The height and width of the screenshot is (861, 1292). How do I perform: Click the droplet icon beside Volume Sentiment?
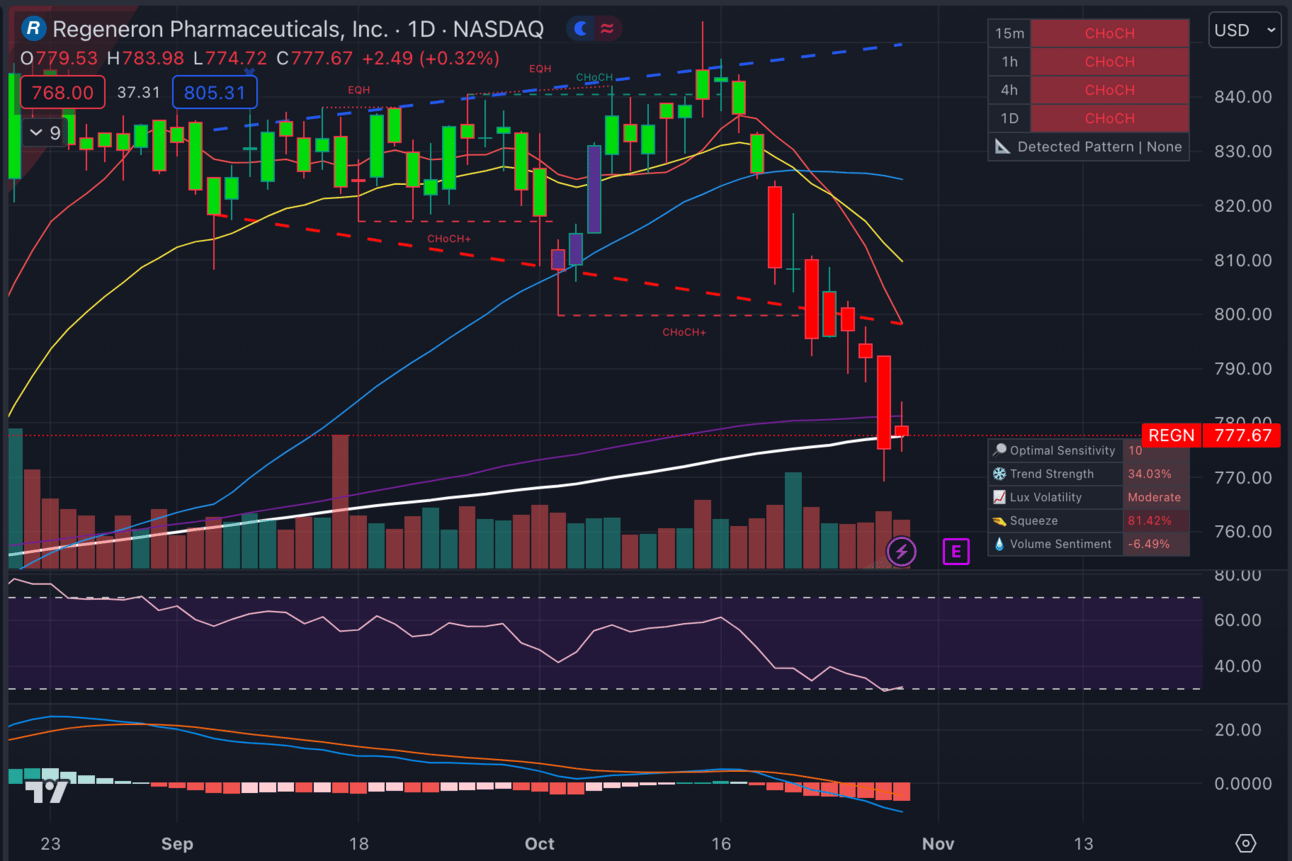[999, 544]
